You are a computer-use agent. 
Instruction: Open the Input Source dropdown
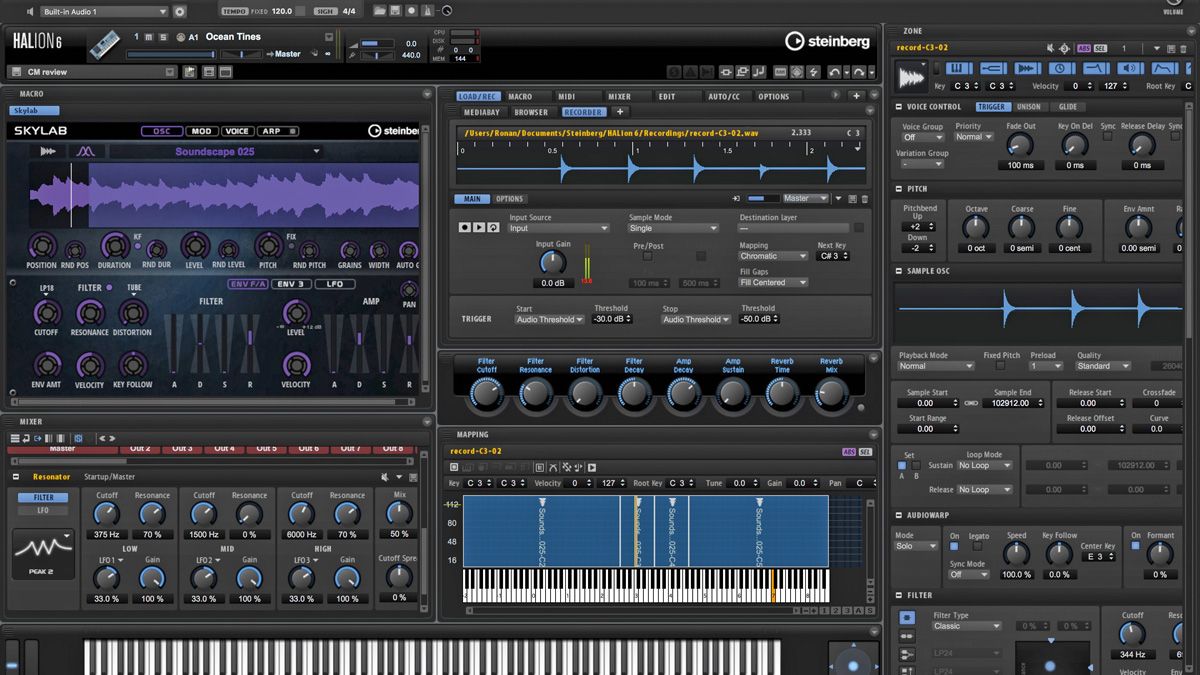559,228
